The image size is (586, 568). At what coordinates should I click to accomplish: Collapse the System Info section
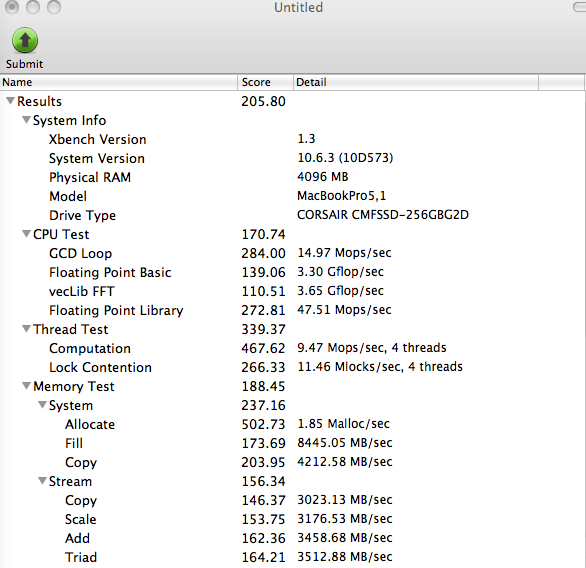(x=26, y=120)
